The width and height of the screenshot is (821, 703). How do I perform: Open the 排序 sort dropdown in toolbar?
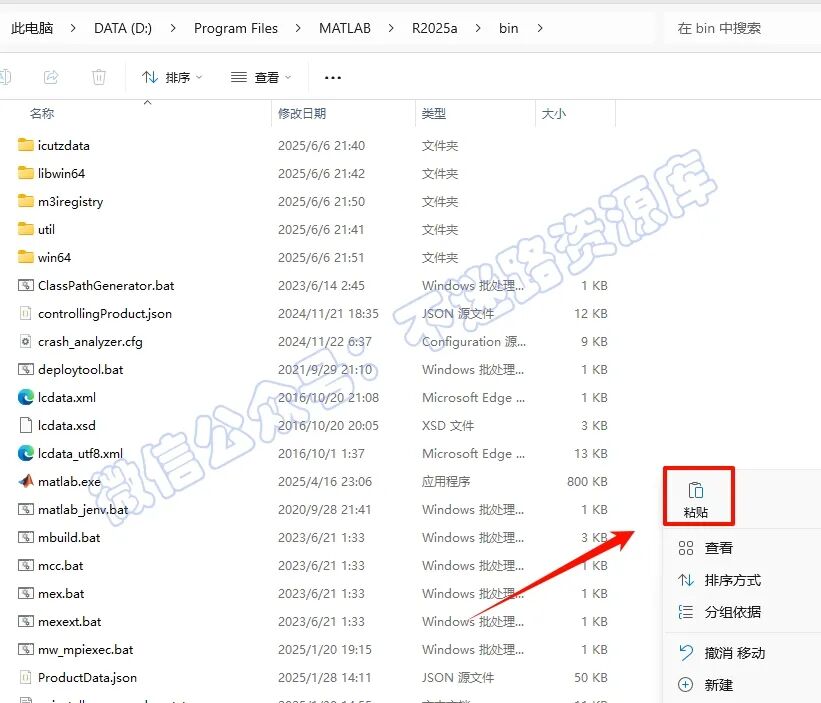tap(172, 77)
